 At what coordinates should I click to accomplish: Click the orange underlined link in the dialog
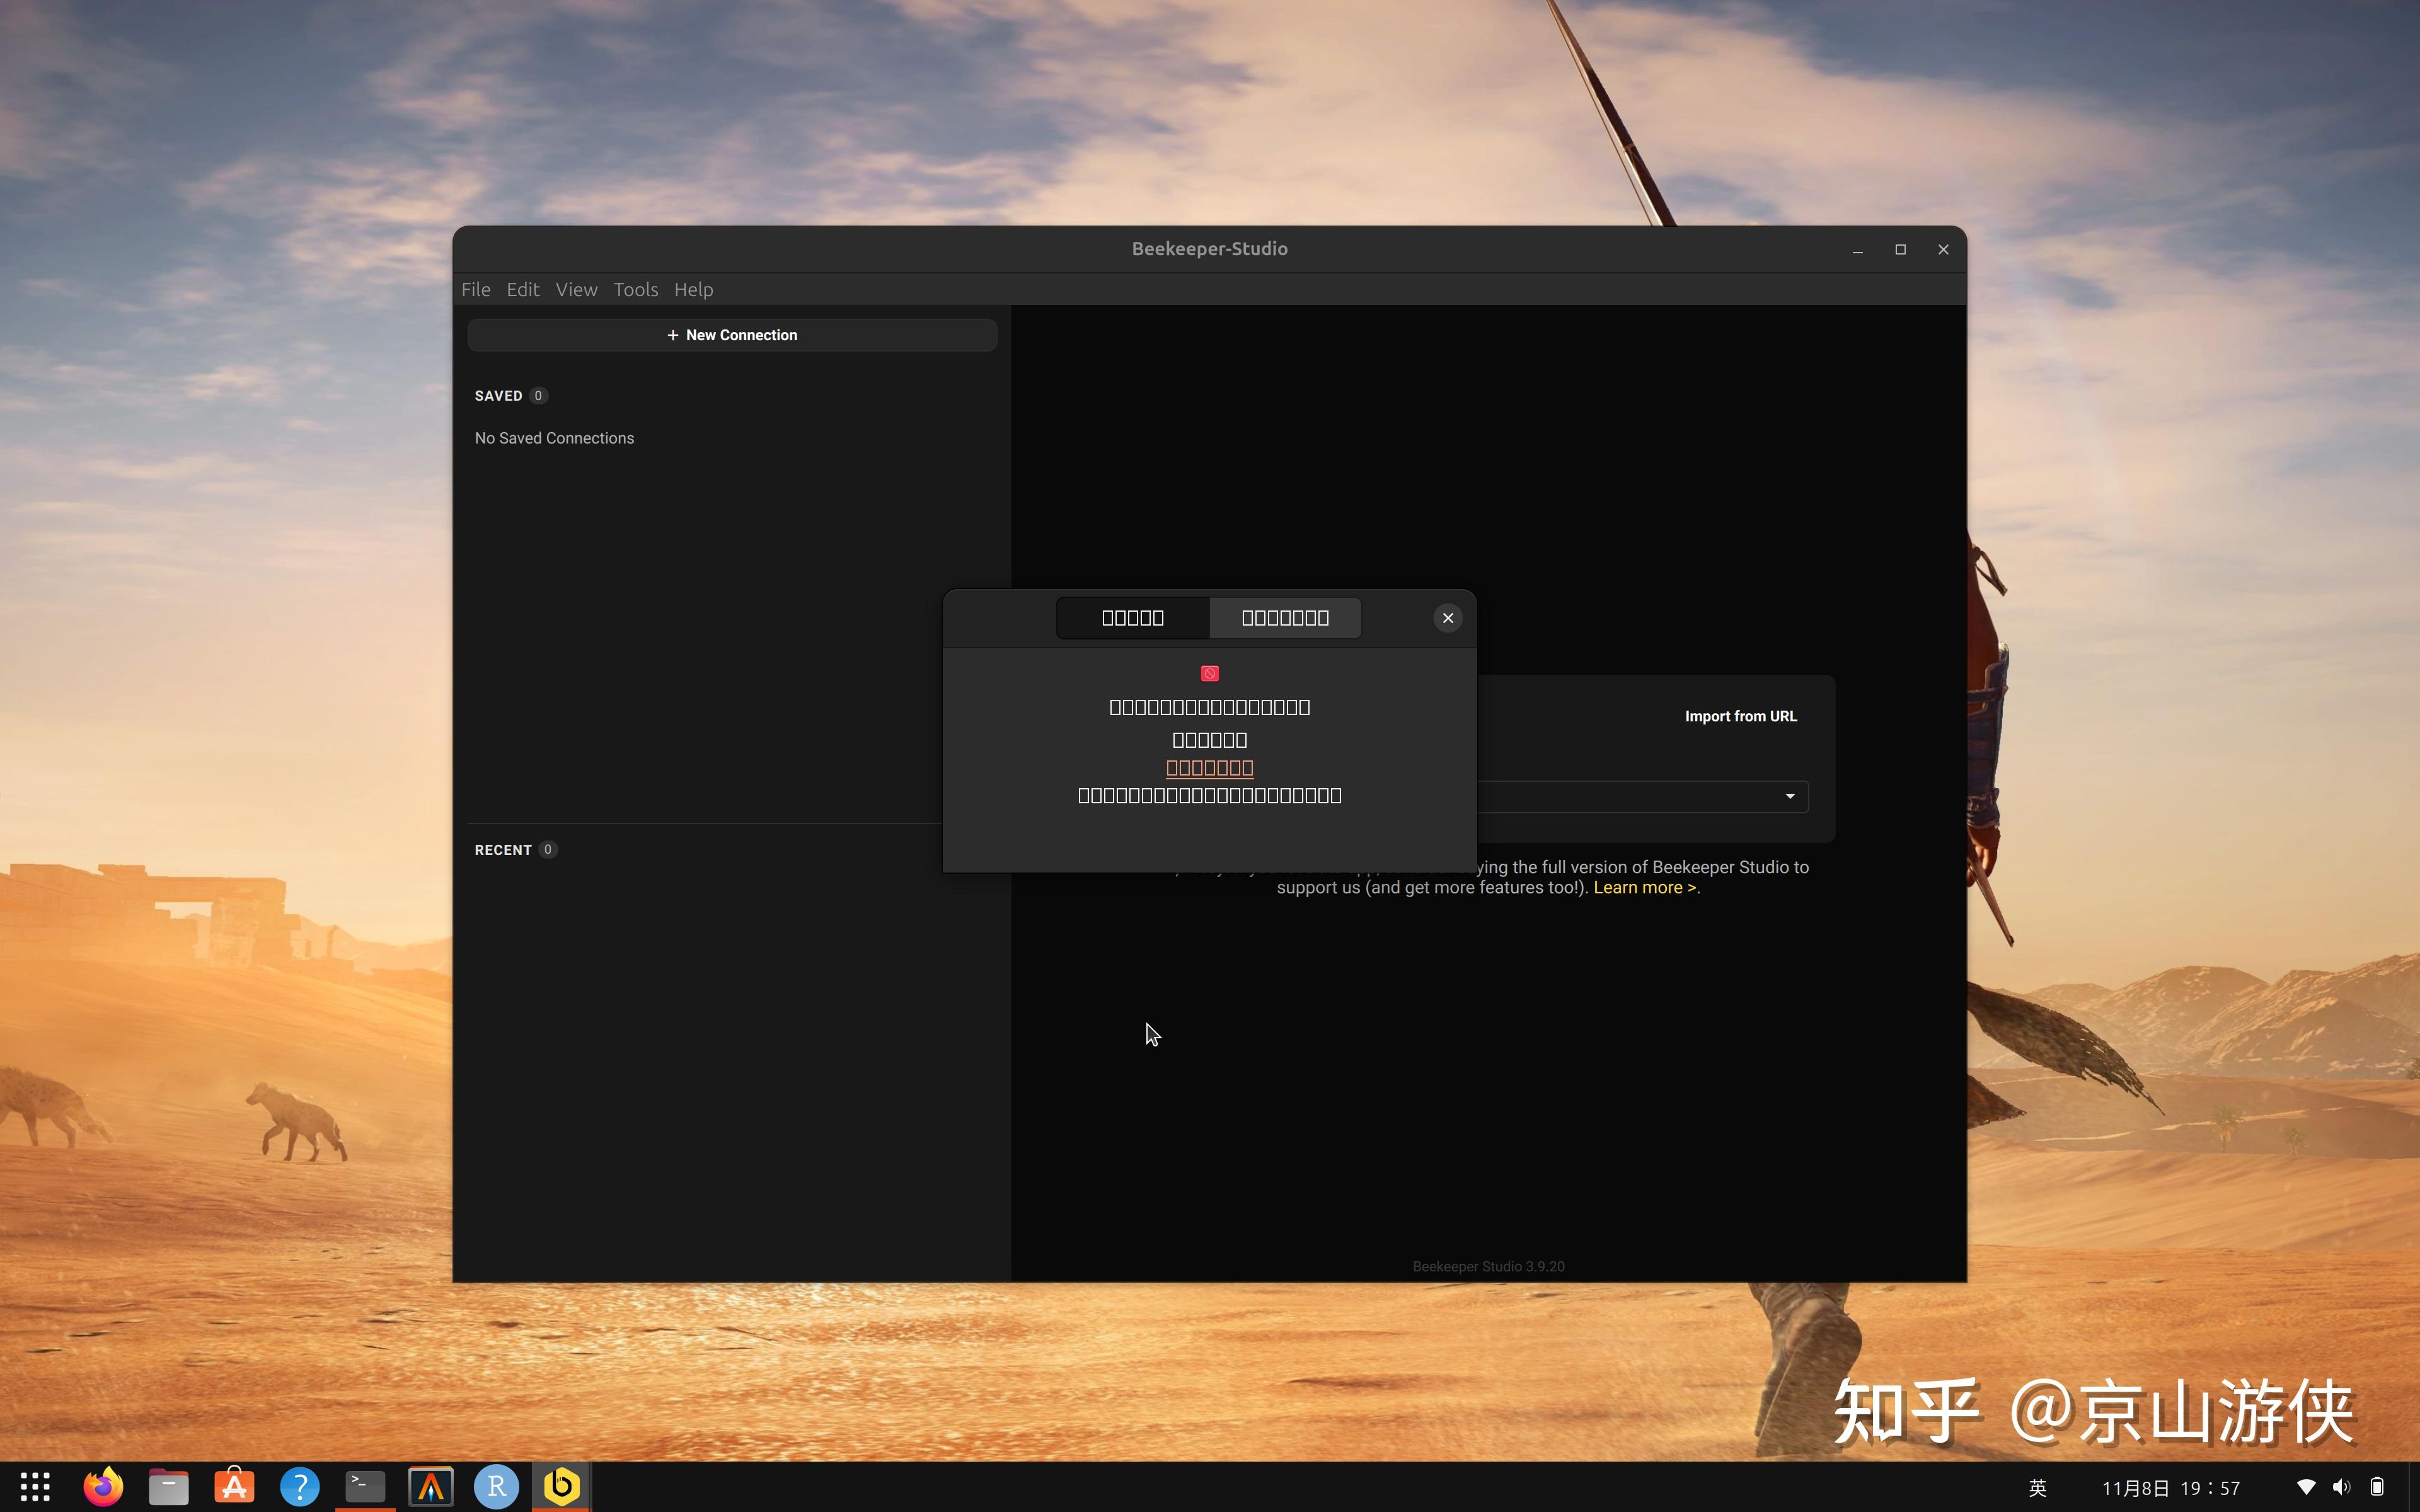1209,767
